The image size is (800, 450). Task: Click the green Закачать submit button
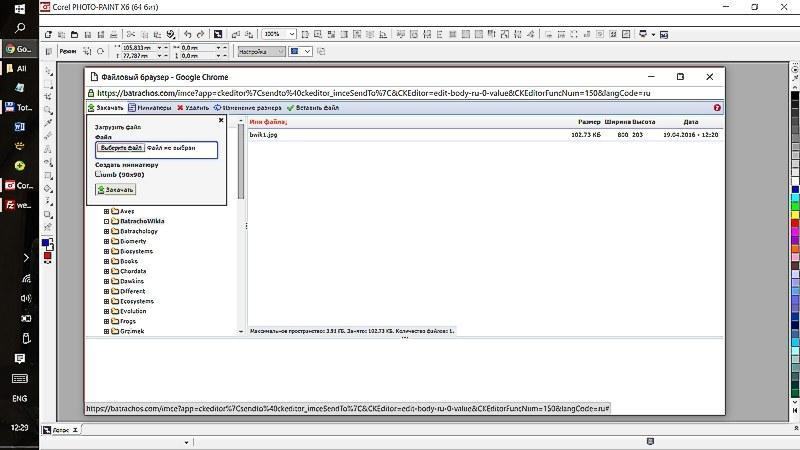coord(116,189)
